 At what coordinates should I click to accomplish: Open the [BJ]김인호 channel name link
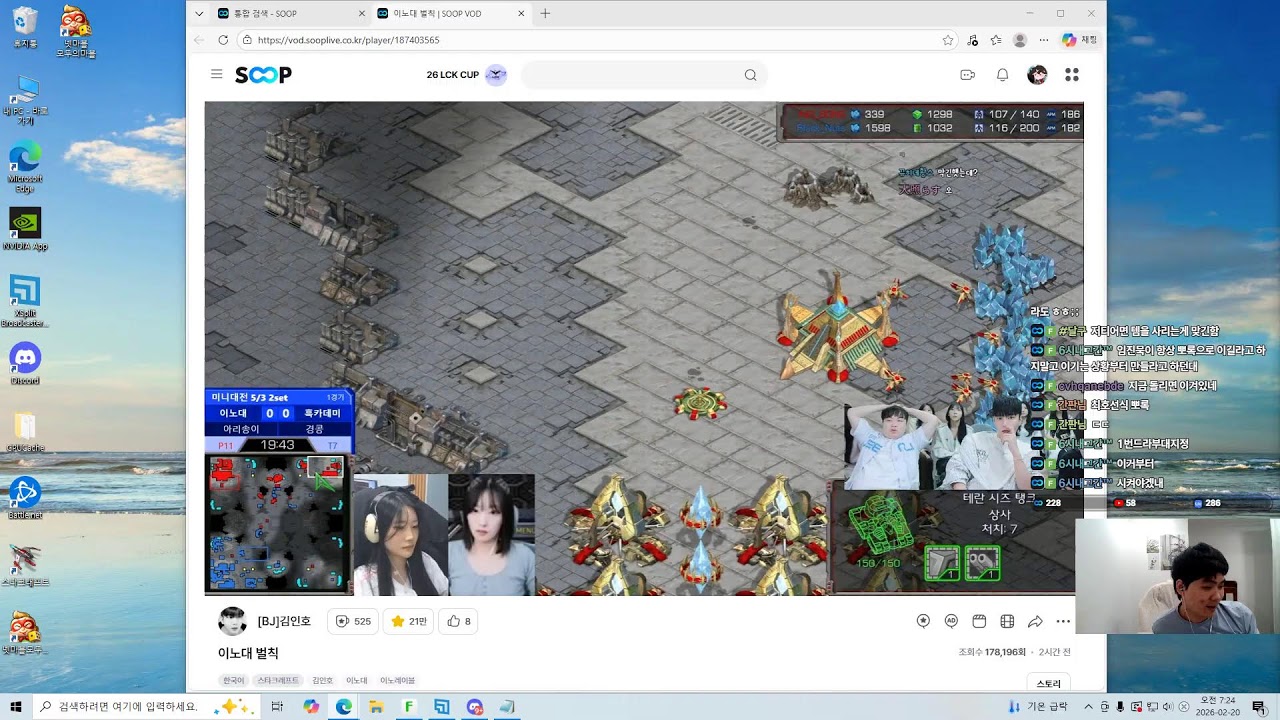(x=284, y=621)
